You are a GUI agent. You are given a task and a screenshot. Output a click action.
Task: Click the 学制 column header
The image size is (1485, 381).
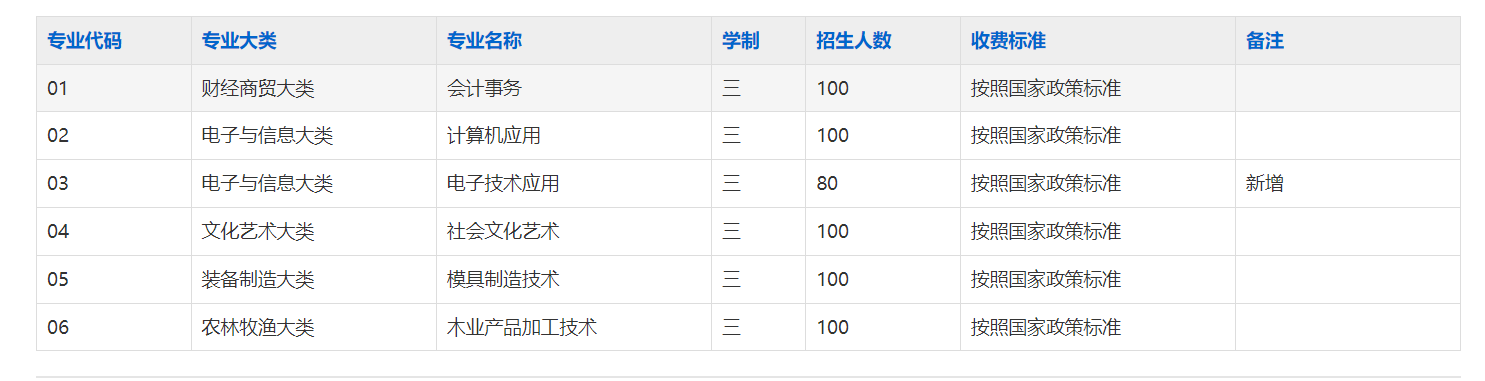pyautogui.click(x=759, y=41)
